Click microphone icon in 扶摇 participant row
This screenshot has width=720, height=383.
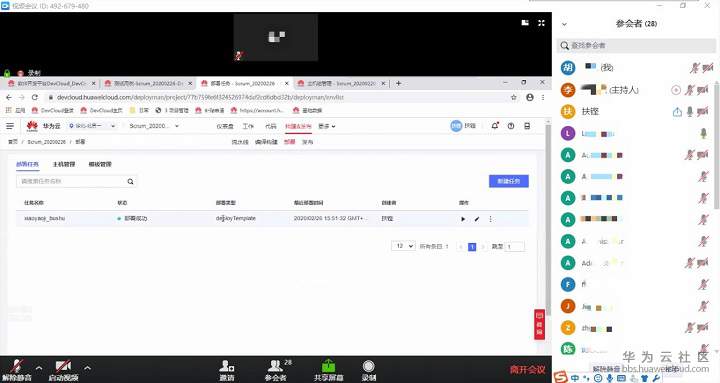coord(690,112)
